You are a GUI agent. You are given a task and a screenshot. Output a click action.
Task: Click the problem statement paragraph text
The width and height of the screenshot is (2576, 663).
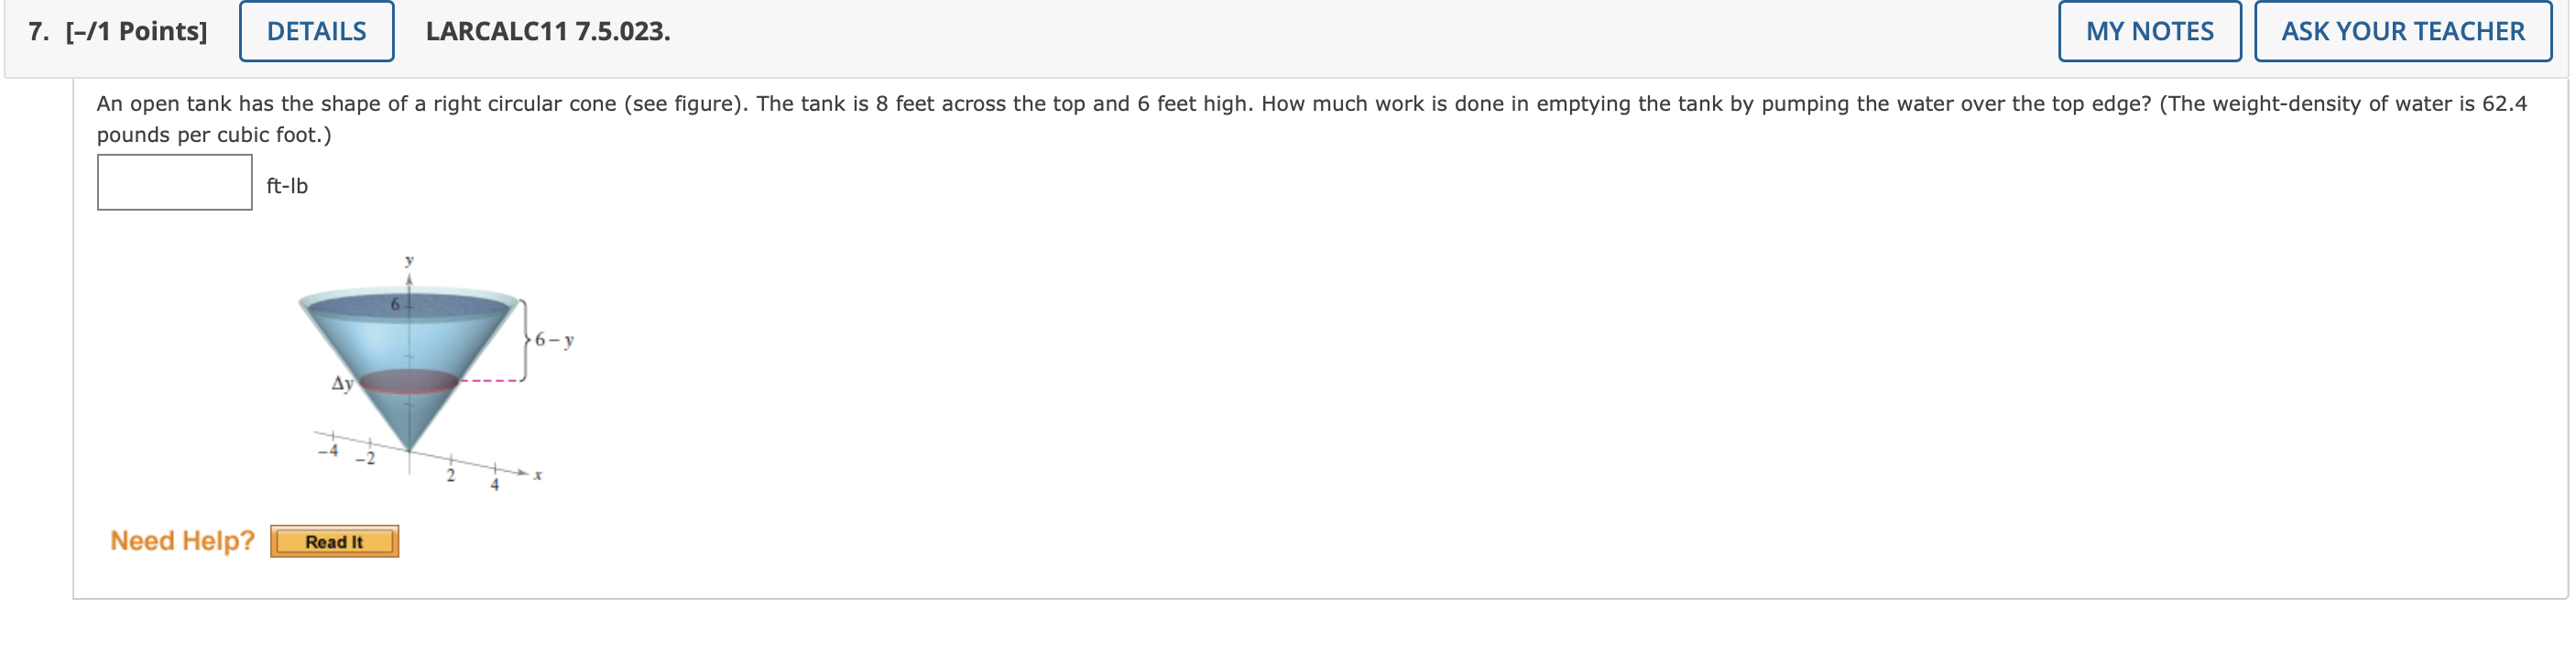click(x=1312, y=118)
